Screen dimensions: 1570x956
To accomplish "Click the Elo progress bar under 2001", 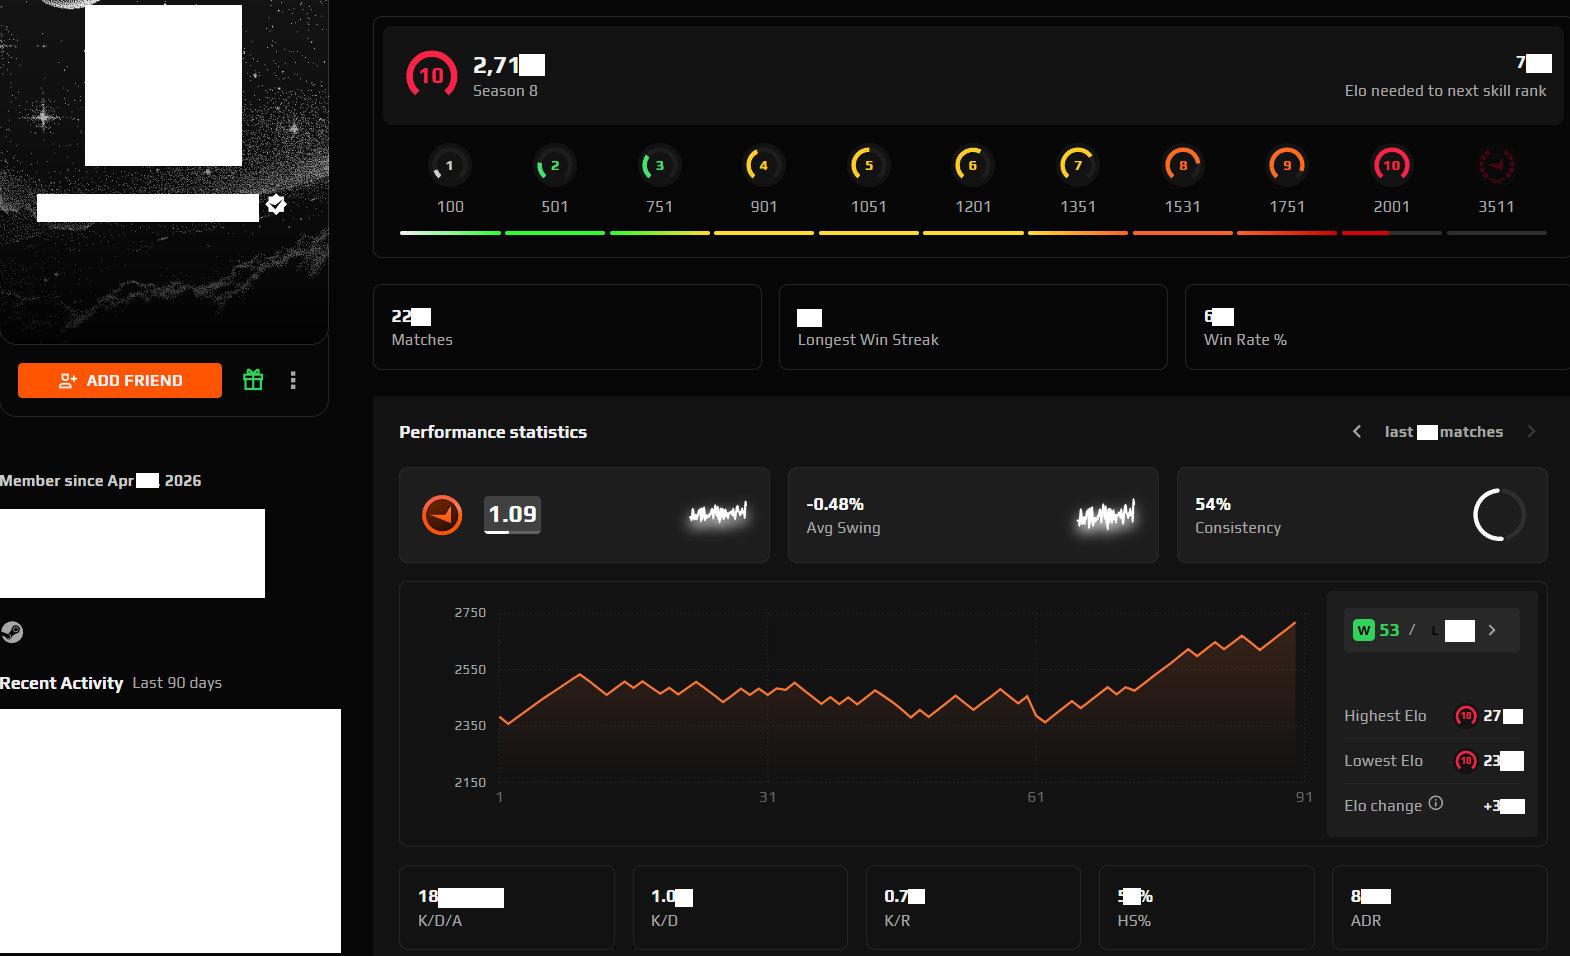I will [x=1392, y=233].
